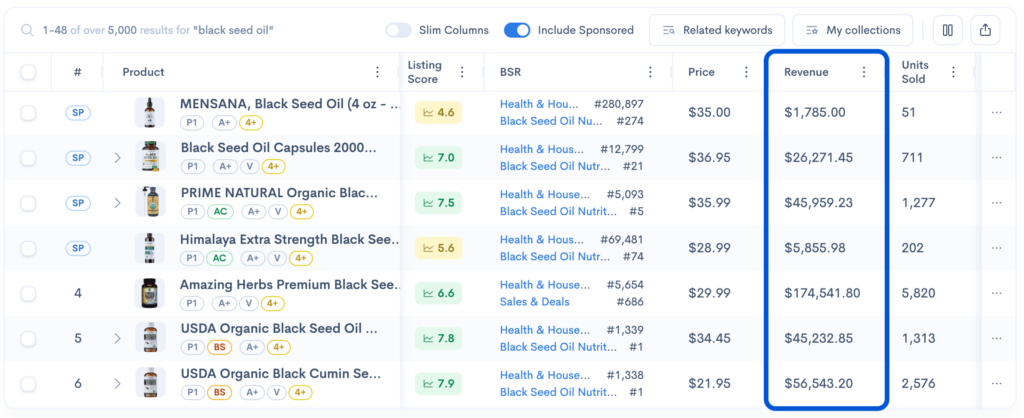
Task: Open Product column options menu
Action: click(x=377, y=72)
